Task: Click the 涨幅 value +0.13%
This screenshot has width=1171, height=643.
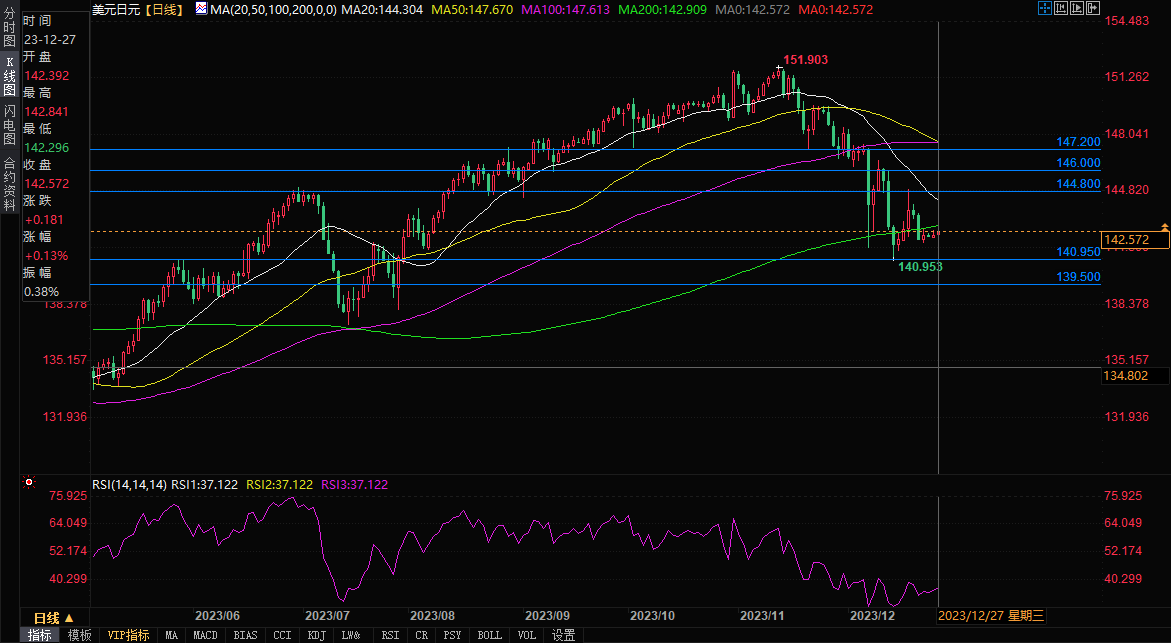Action: (x=46, y=255)
